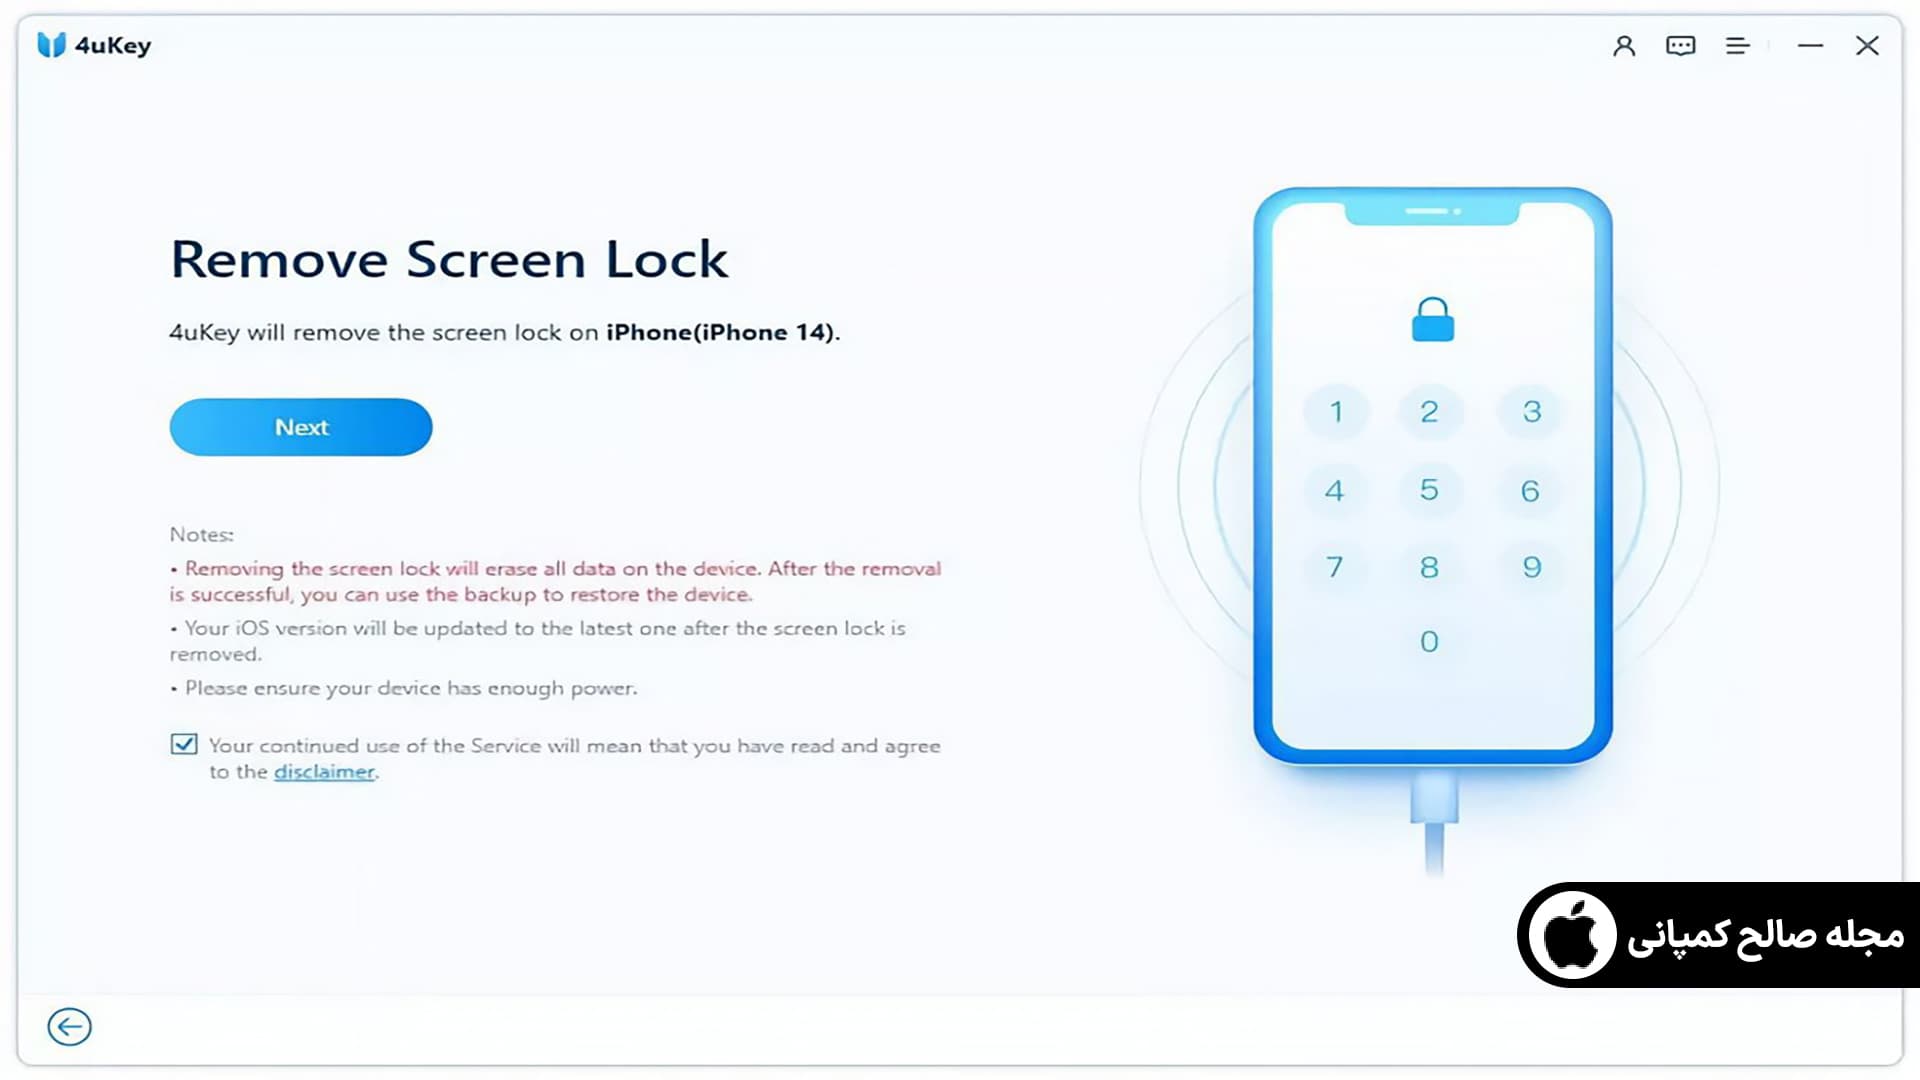
Task: Access the support chat menu
Action: pos(1679,46)
